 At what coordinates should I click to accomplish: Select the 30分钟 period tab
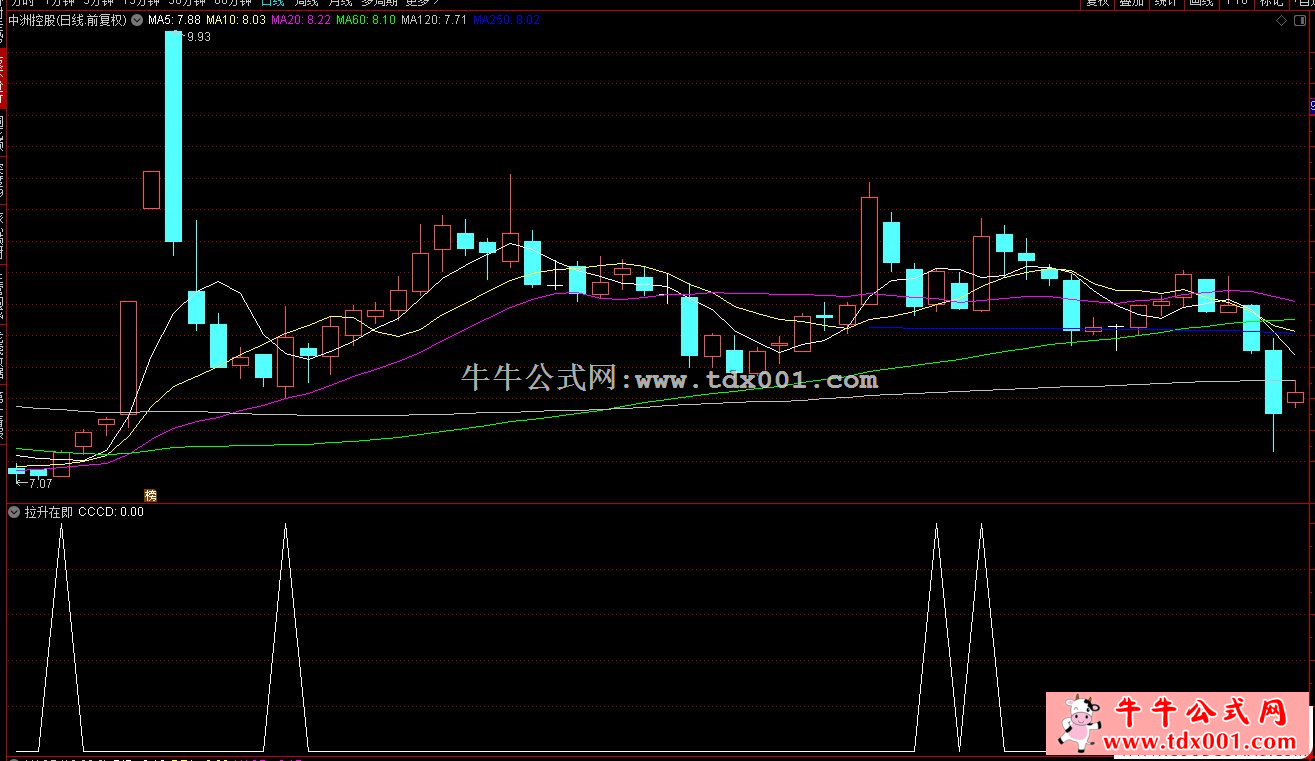tap(186, 4)
